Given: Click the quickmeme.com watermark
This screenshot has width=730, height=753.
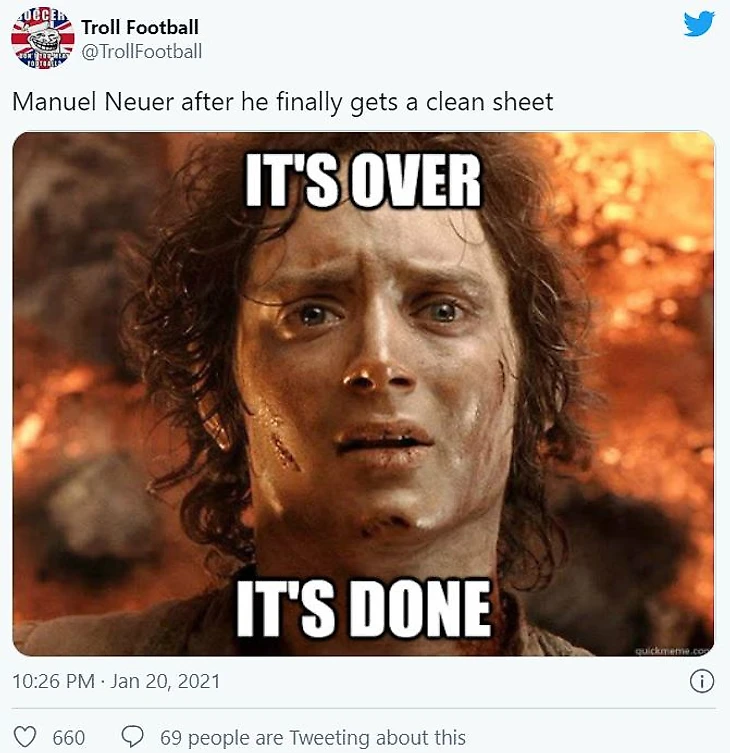Looking at the screenshot, I should click(672, 650).
